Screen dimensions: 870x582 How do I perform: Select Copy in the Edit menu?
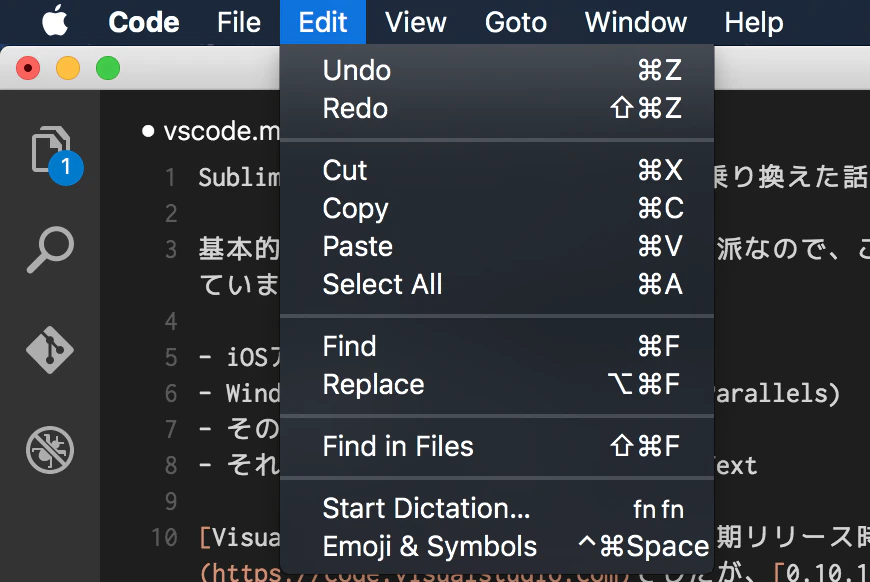pyautogui.click(x=497, y=209)
